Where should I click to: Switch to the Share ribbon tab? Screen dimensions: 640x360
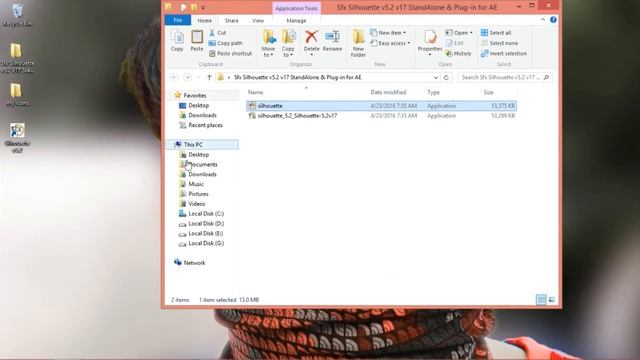coord(231,20)
